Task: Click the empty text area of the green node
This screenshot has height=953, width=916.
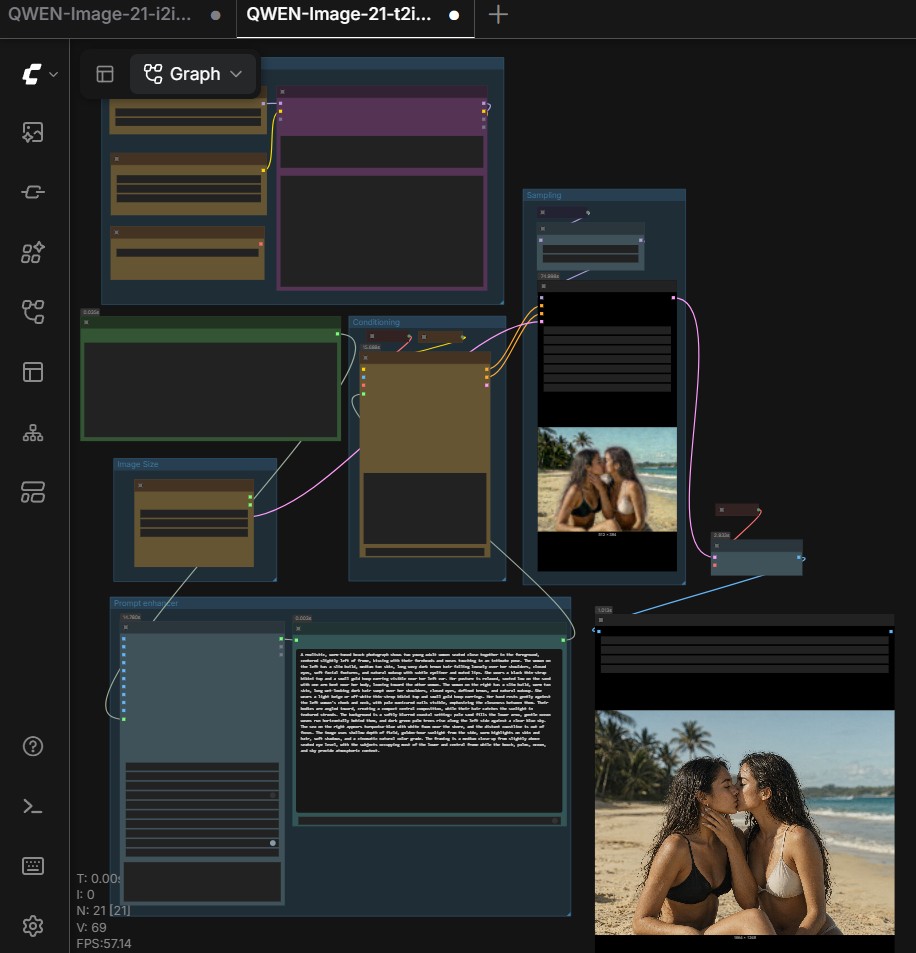Action: point(210,389)
